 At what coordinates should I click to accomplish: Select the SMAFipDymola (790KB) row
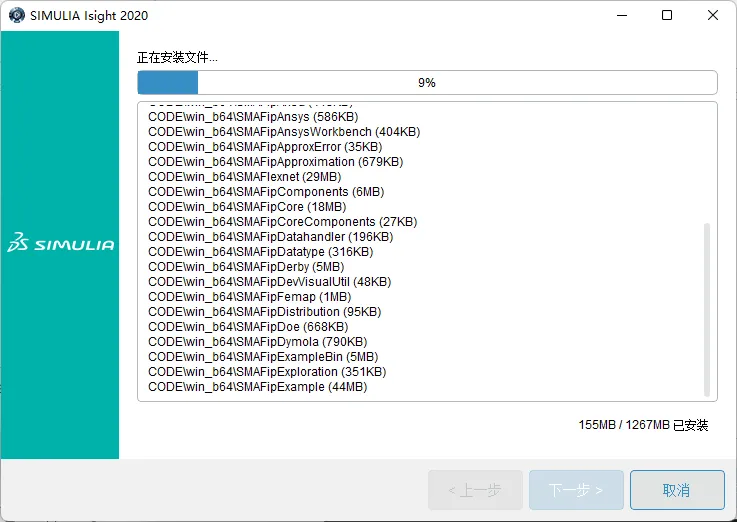pyautogui.click(x=258, y=342)
